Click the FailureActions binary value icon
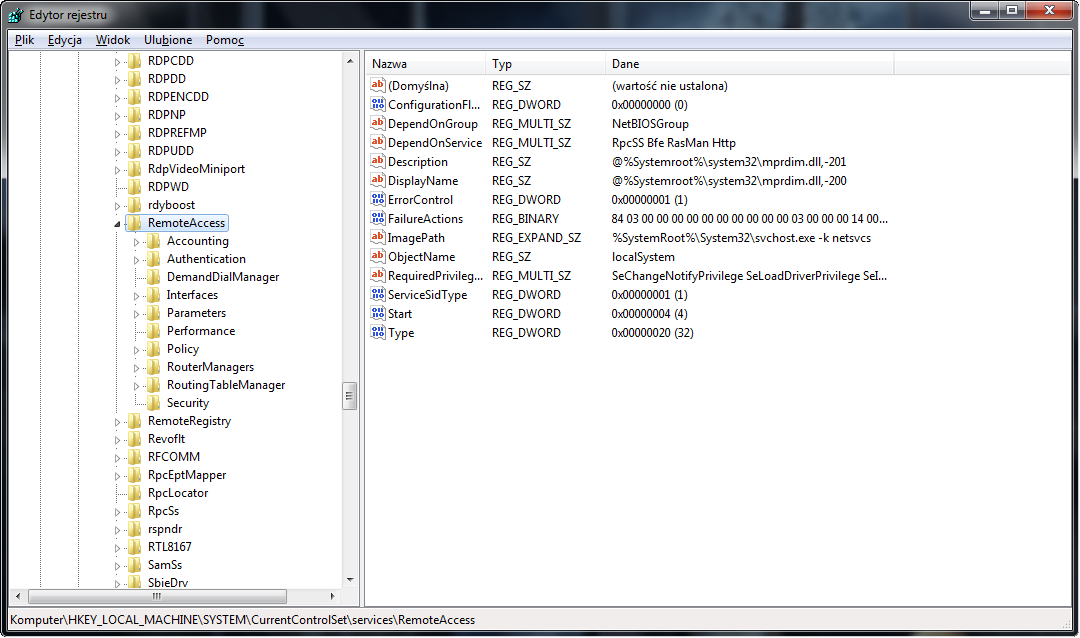This screenshot has width=1080, height=638. coord(377,218)
